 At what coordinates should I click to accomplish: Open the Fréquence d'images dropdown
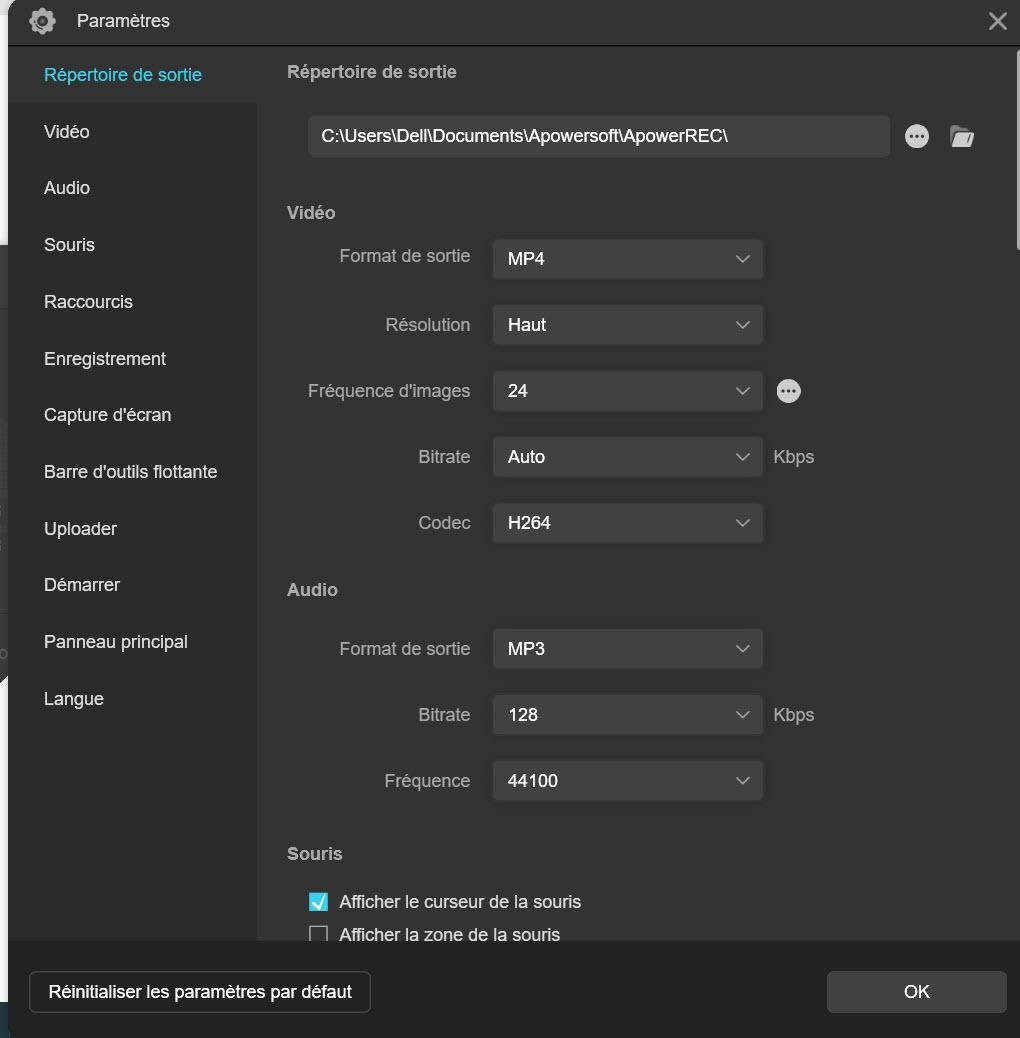click(x=628, y=391)
